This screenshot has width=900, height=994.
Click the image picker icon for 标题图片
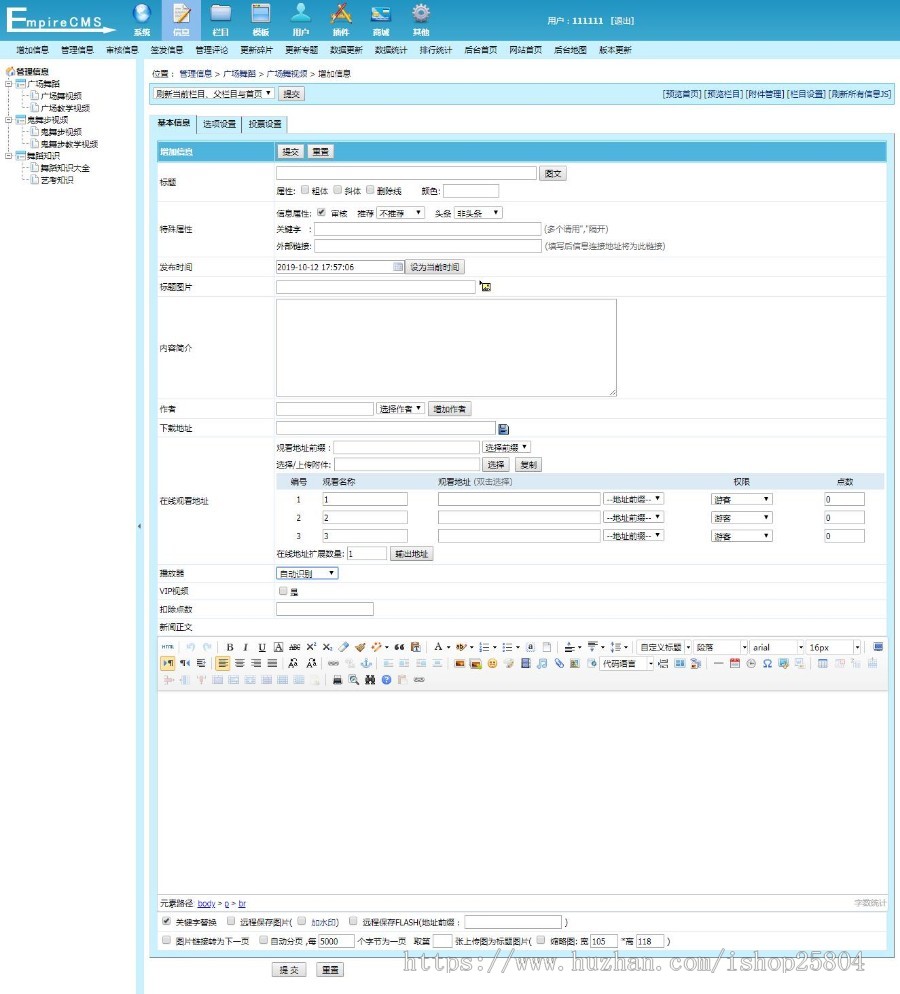point(485,287)
